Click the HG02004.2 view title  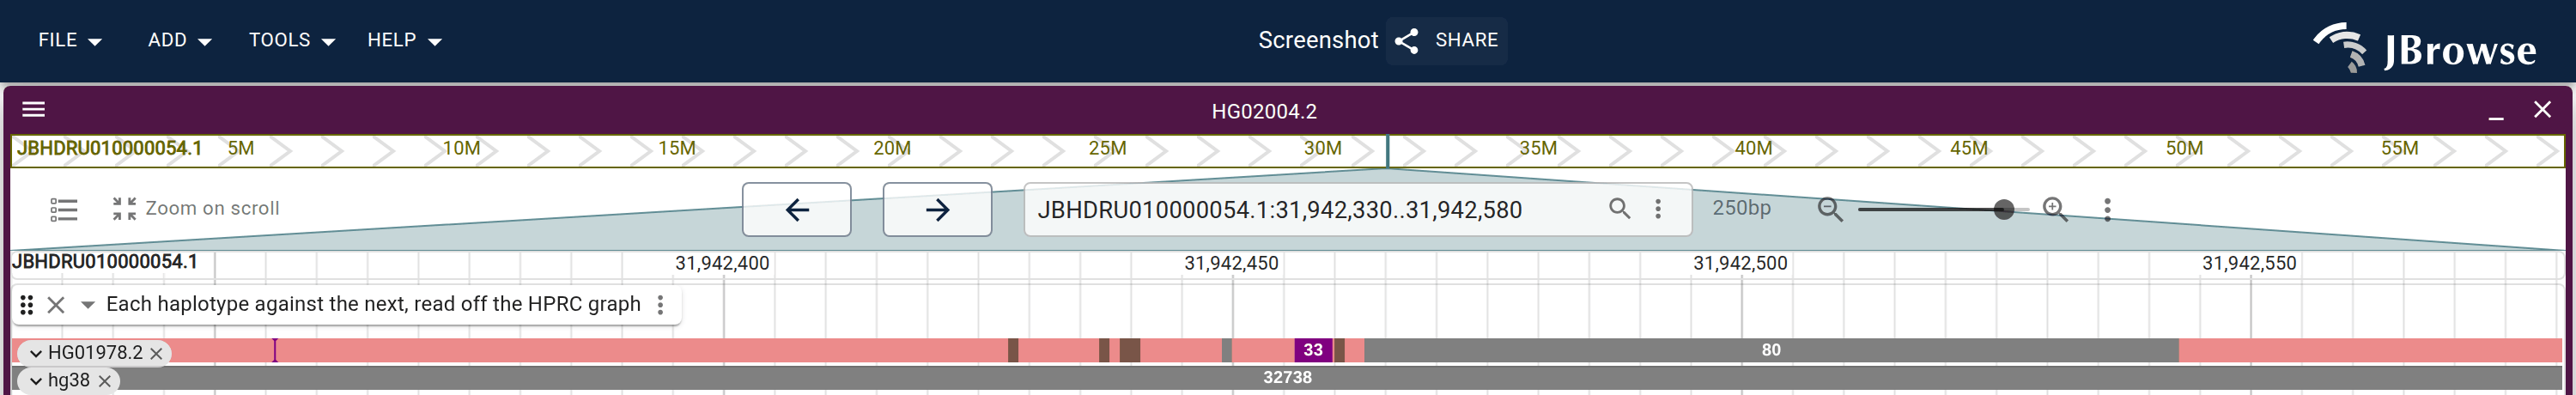pyautogui.click(x=1264, y=111)
